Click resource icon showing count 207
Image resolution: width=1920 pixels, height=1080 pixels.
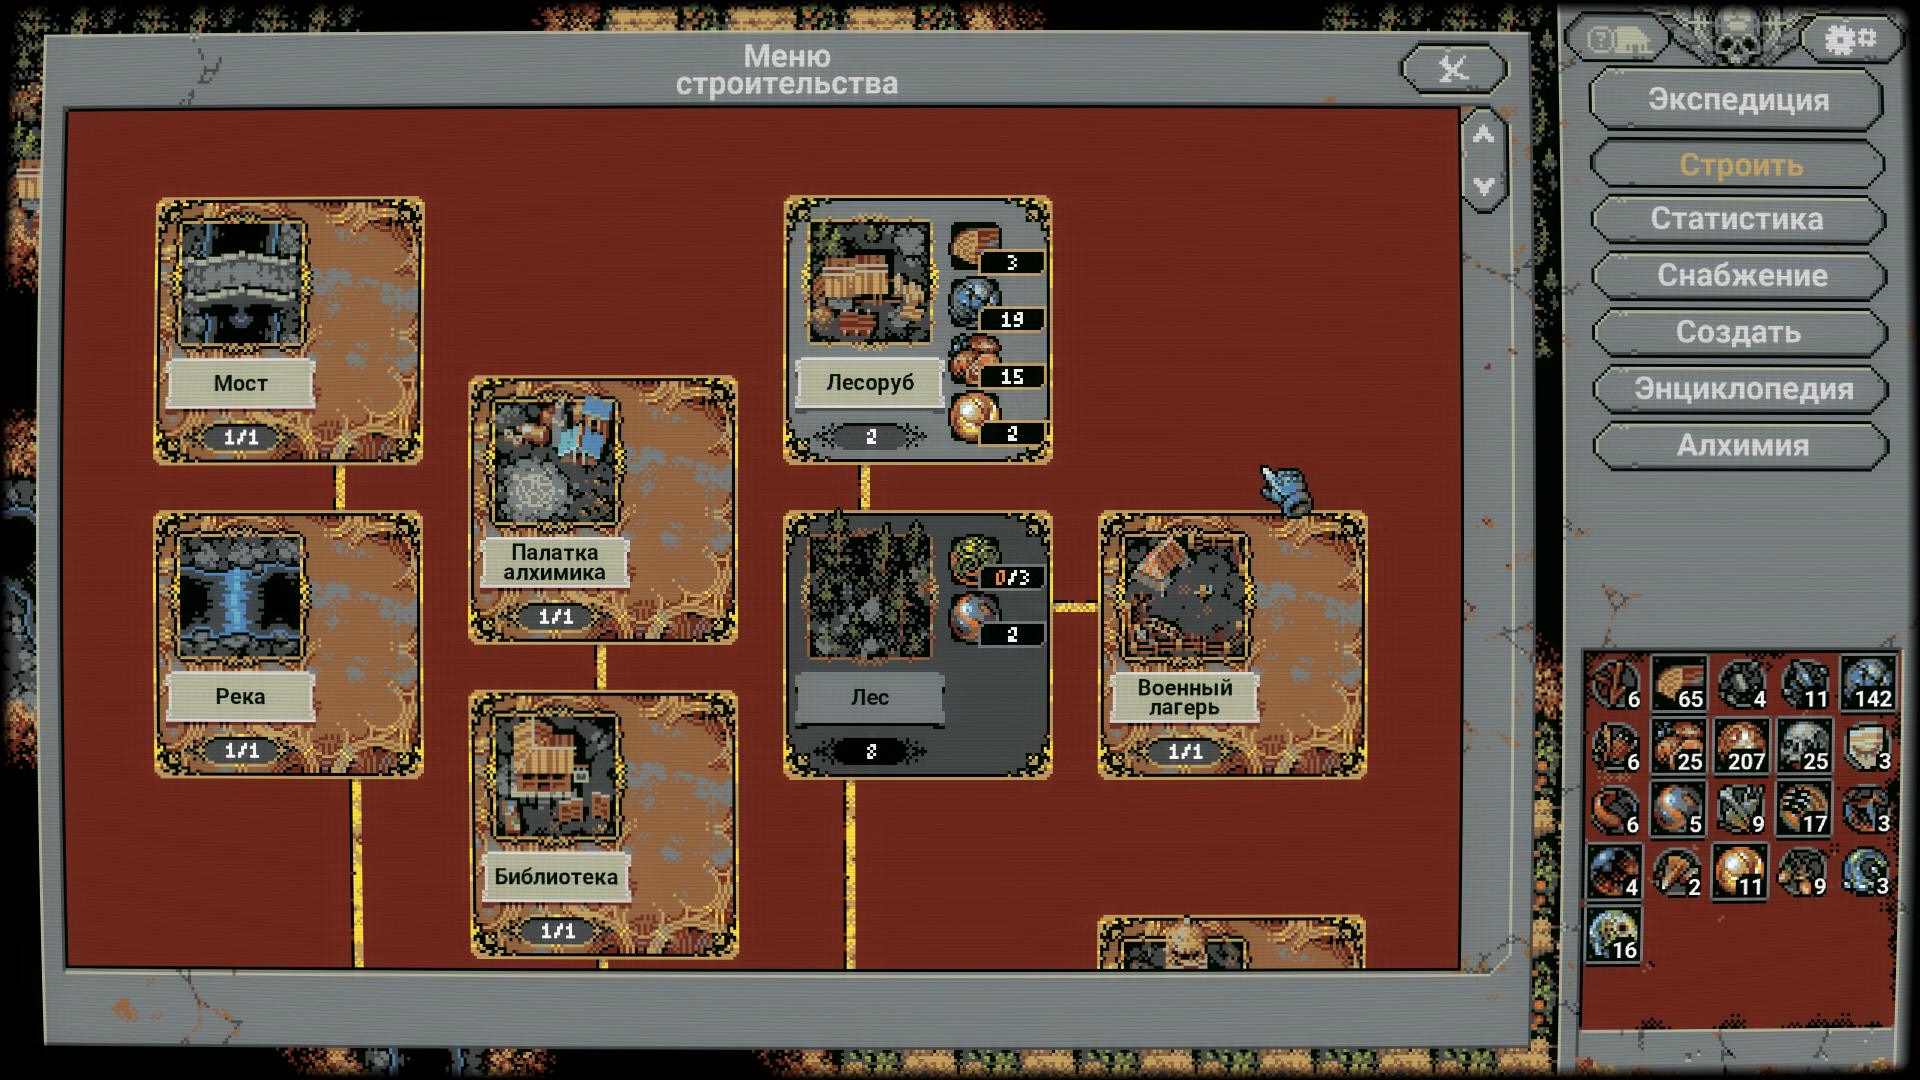click(x=1740, y=746)
